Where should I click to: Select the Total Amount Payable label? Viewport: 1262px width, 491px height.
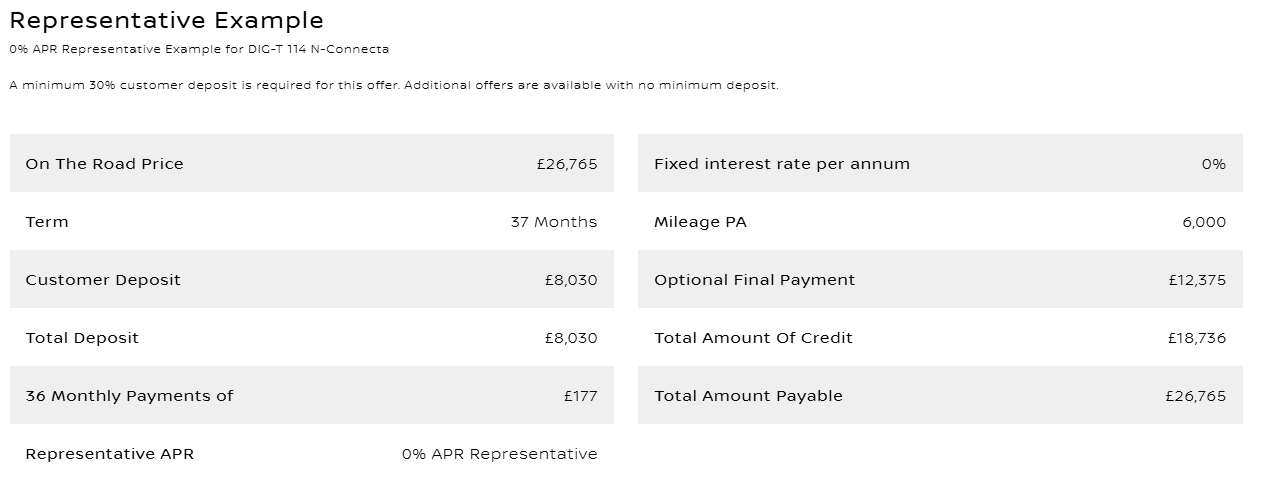pyautogui.click(x=748, y=396)
